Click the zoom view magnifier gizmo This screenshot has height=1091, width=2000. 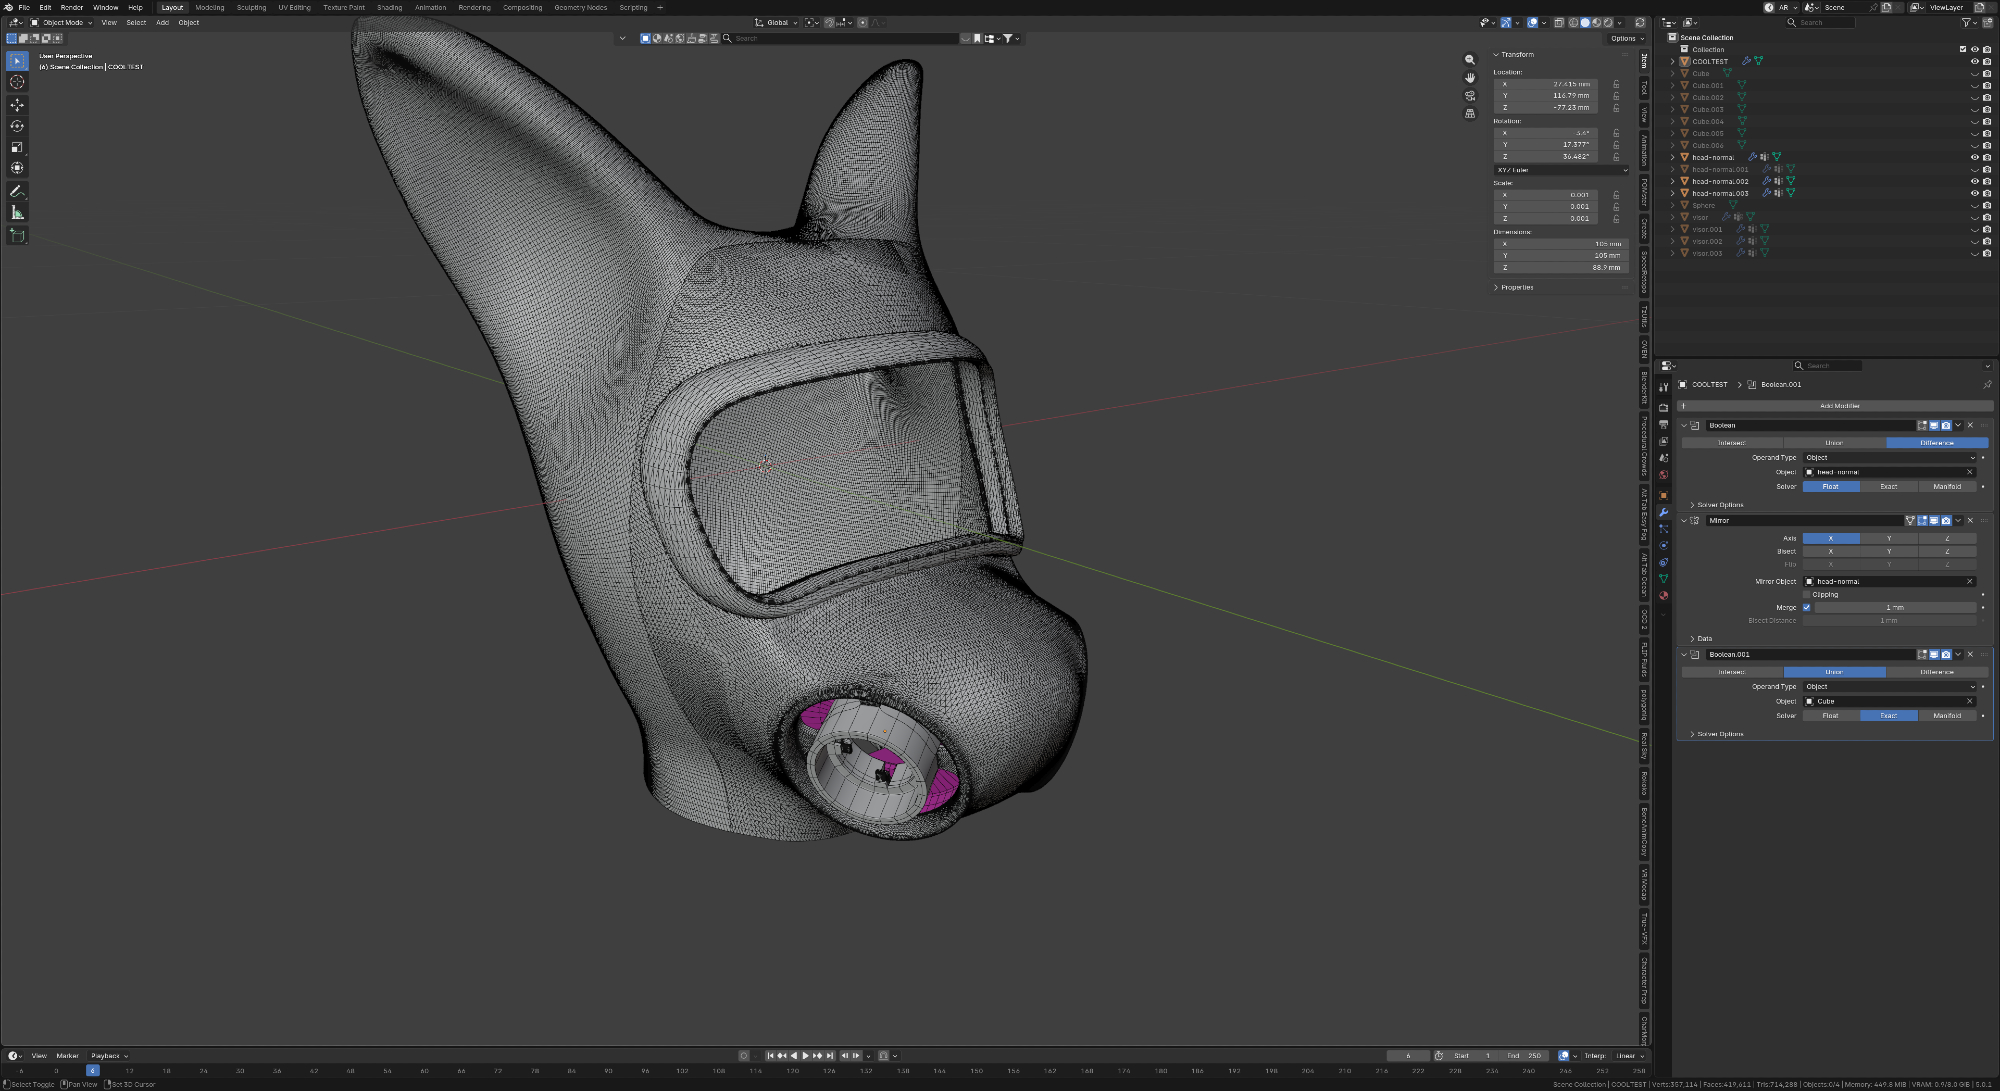click(x=1469, y=60)
